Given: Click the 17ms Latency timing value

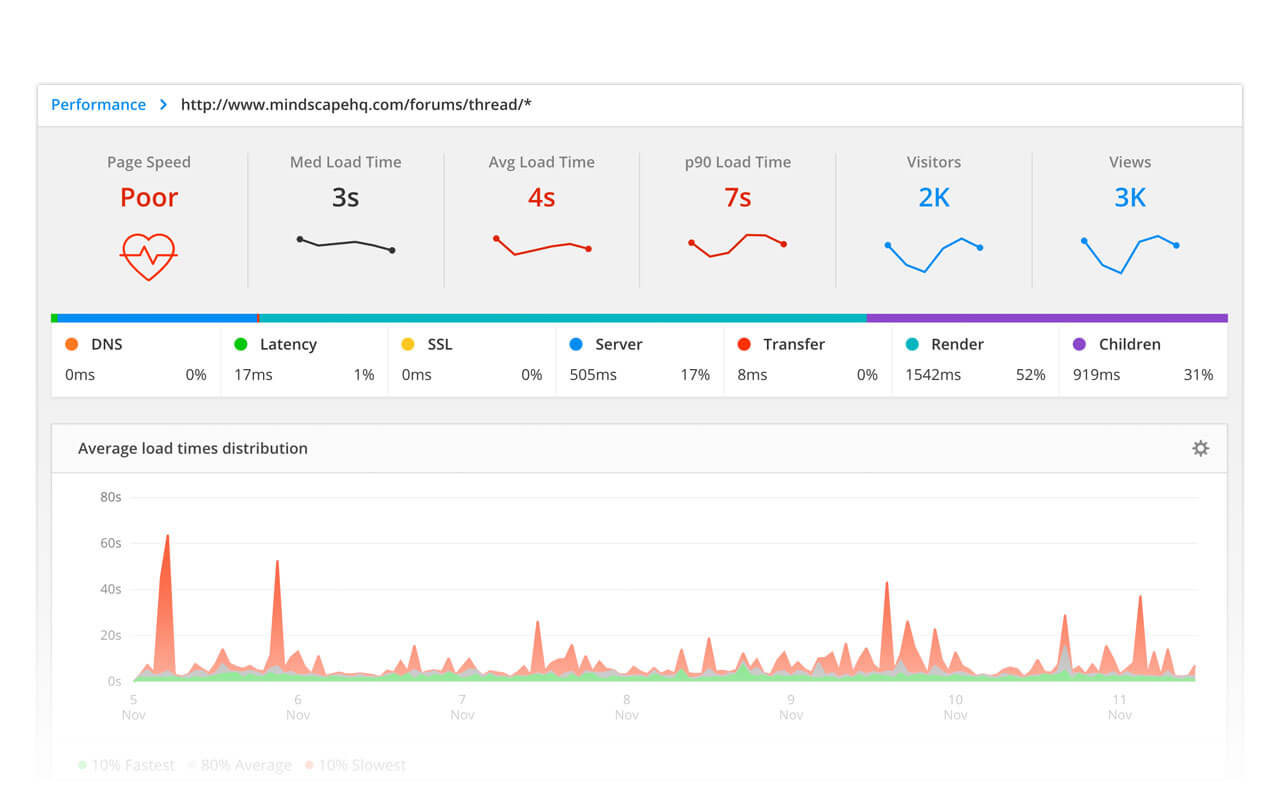Looking at the screenshot, I should pos(253,375).
